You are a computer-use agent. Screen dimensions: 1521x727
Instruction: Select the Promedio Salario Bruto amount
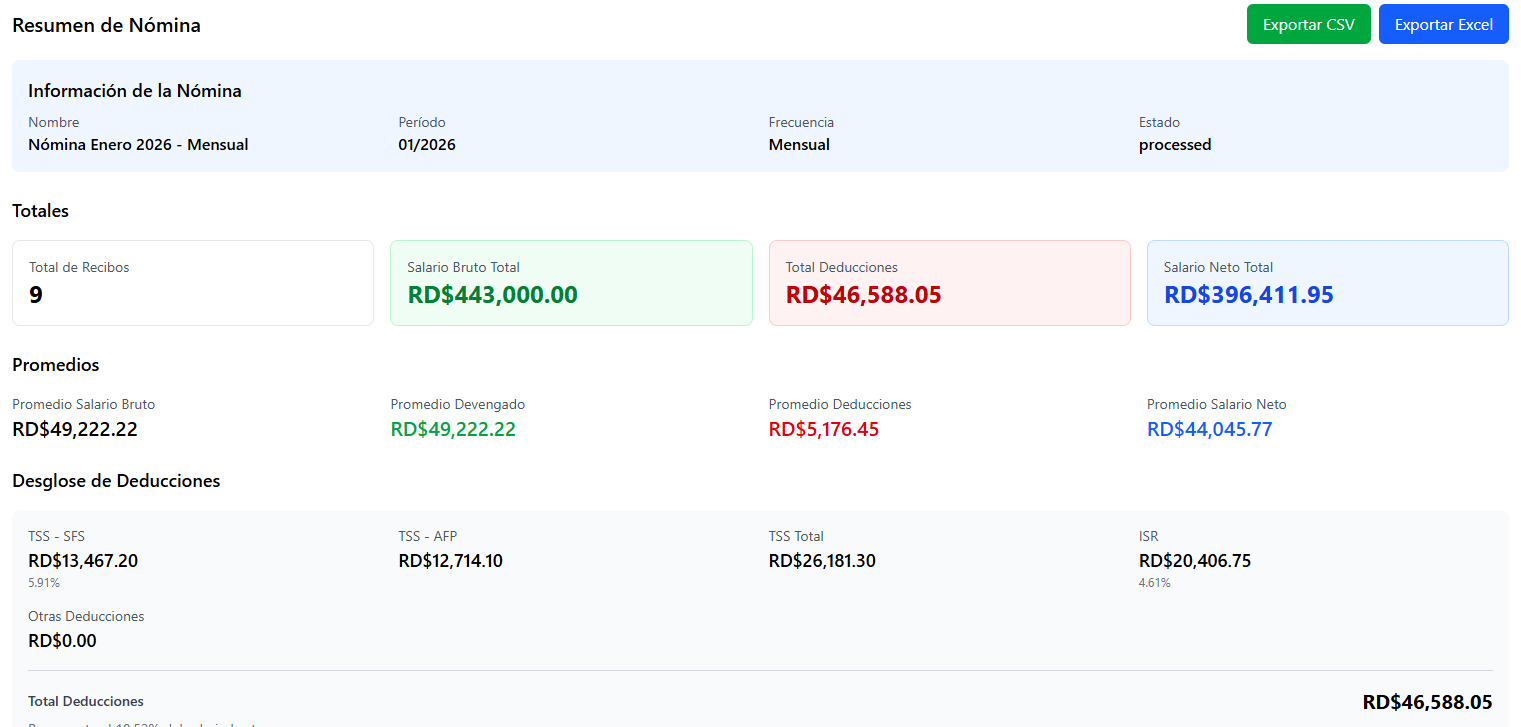pos(75,430)
